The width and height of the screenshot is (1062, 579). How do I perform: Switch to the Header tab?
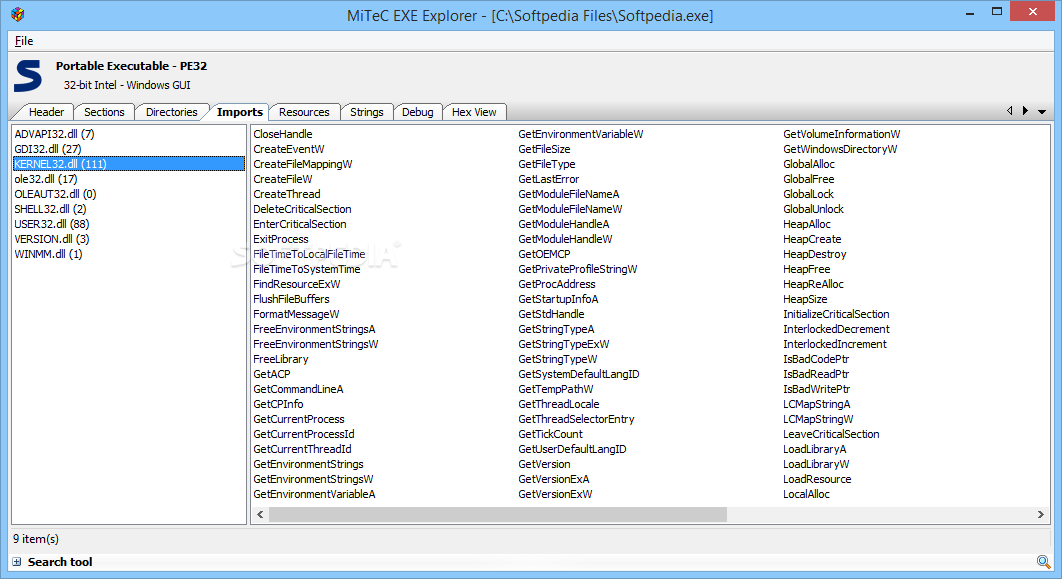(x=46, y=112)
